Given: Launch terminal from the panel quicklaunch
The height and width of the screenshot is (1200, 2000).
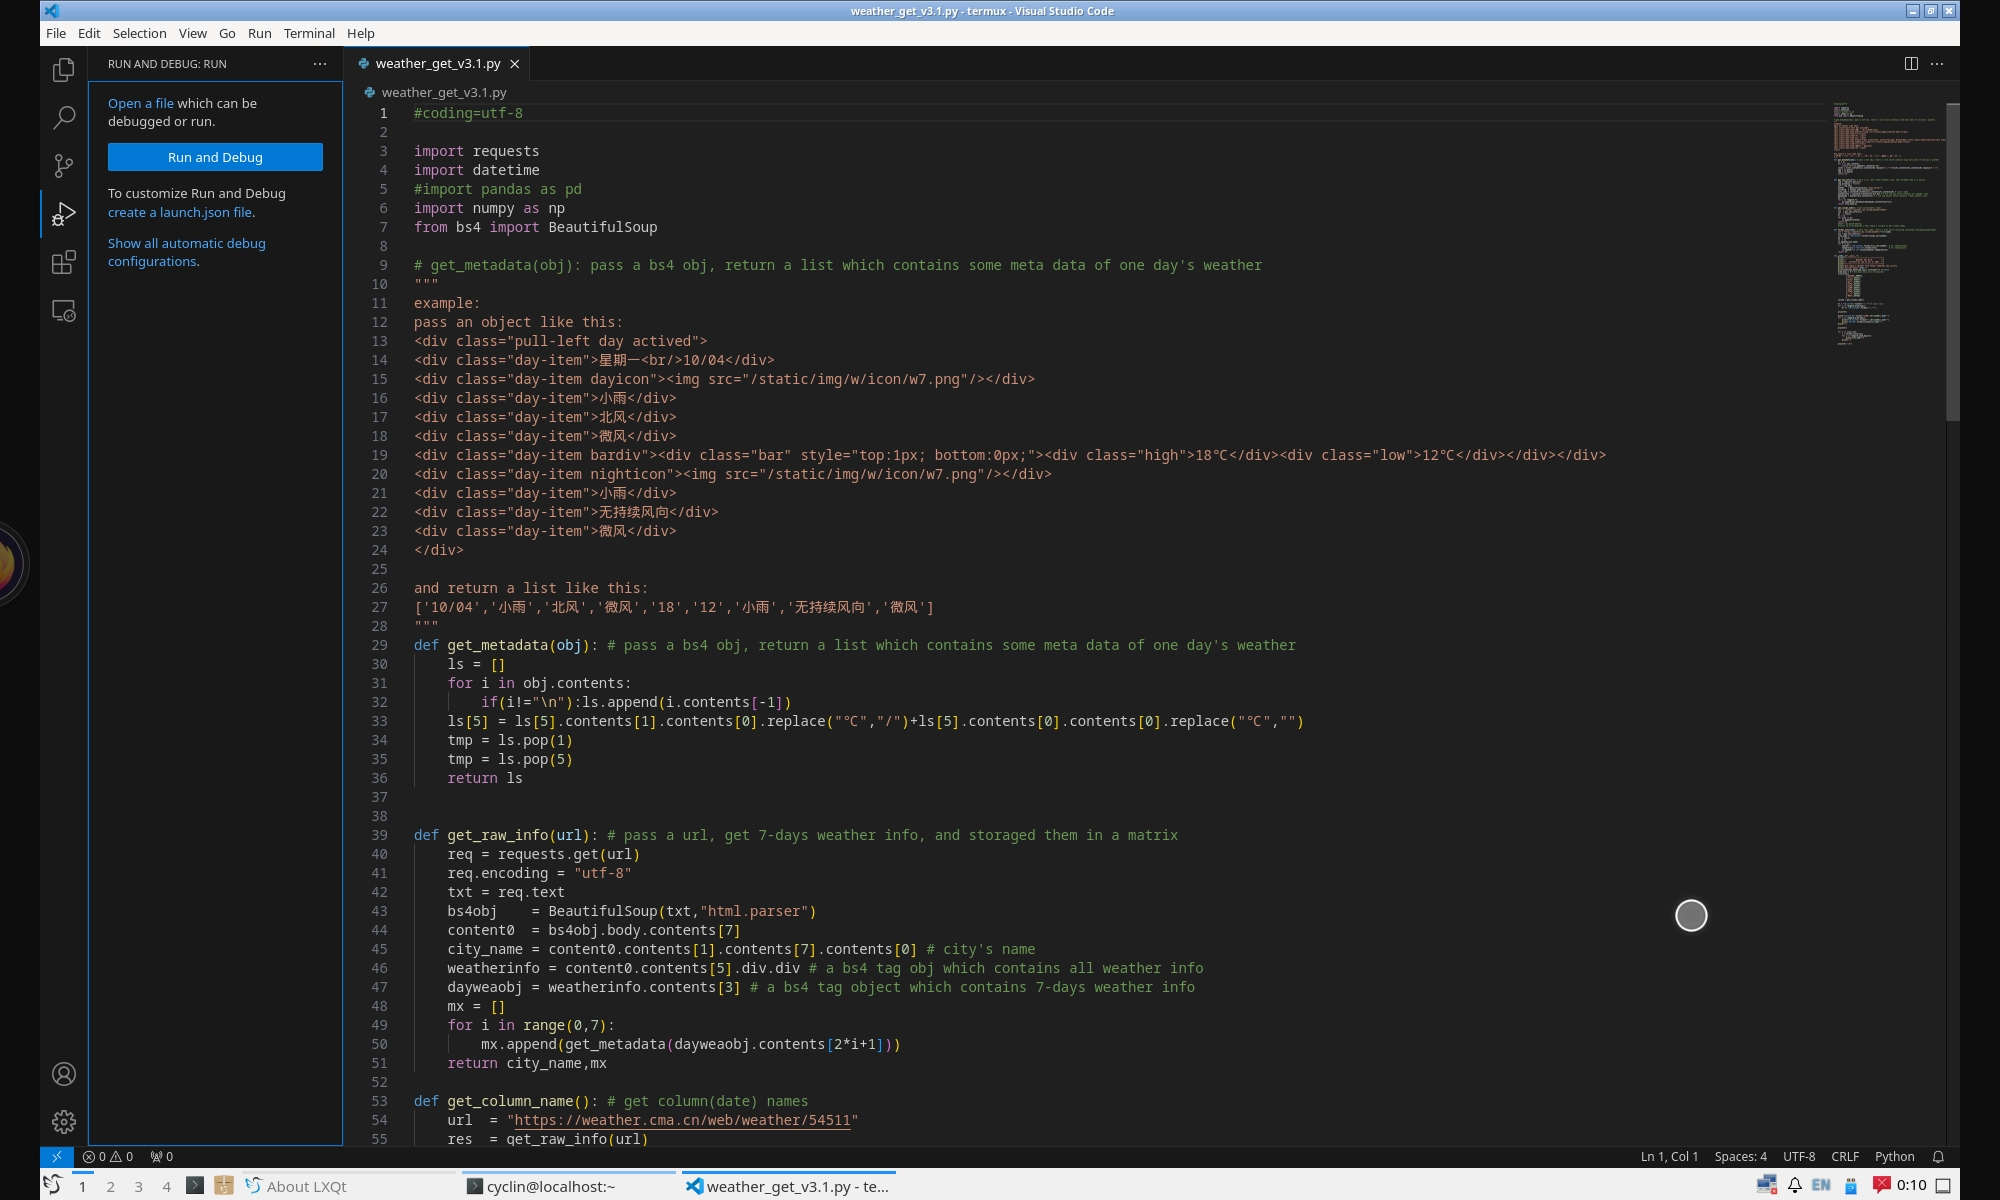Looking at the screenshot, I should point(195,1185).
